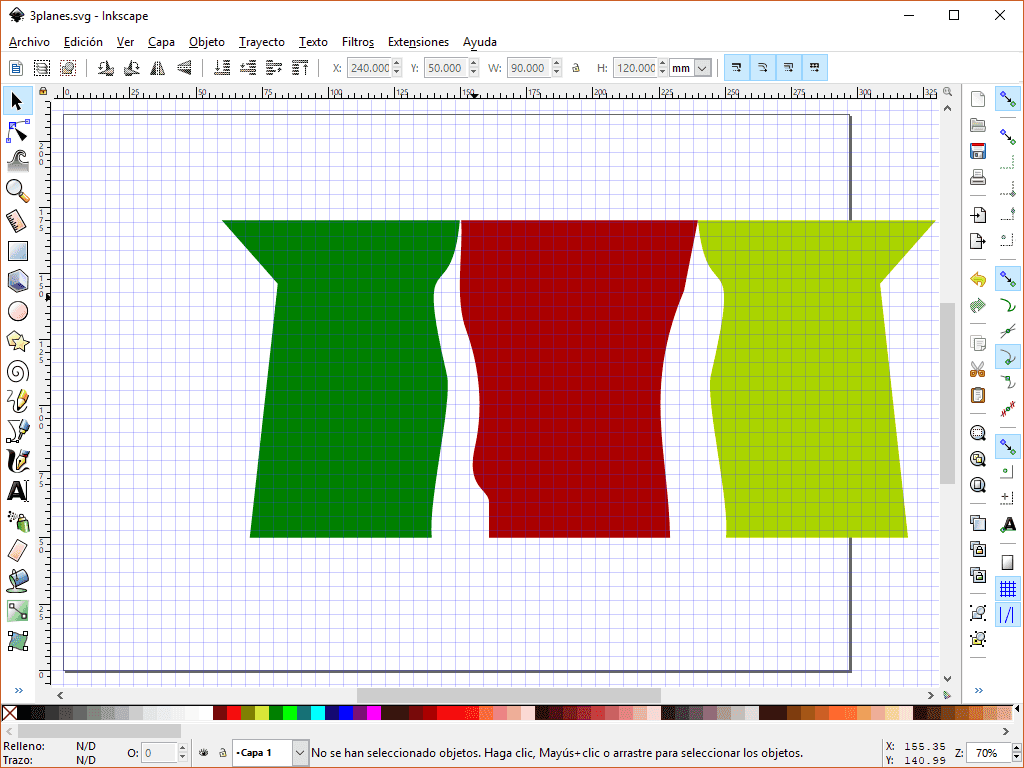
Task: Toggle Capa 1 layer visibility eye
Action: coord(203,752)
